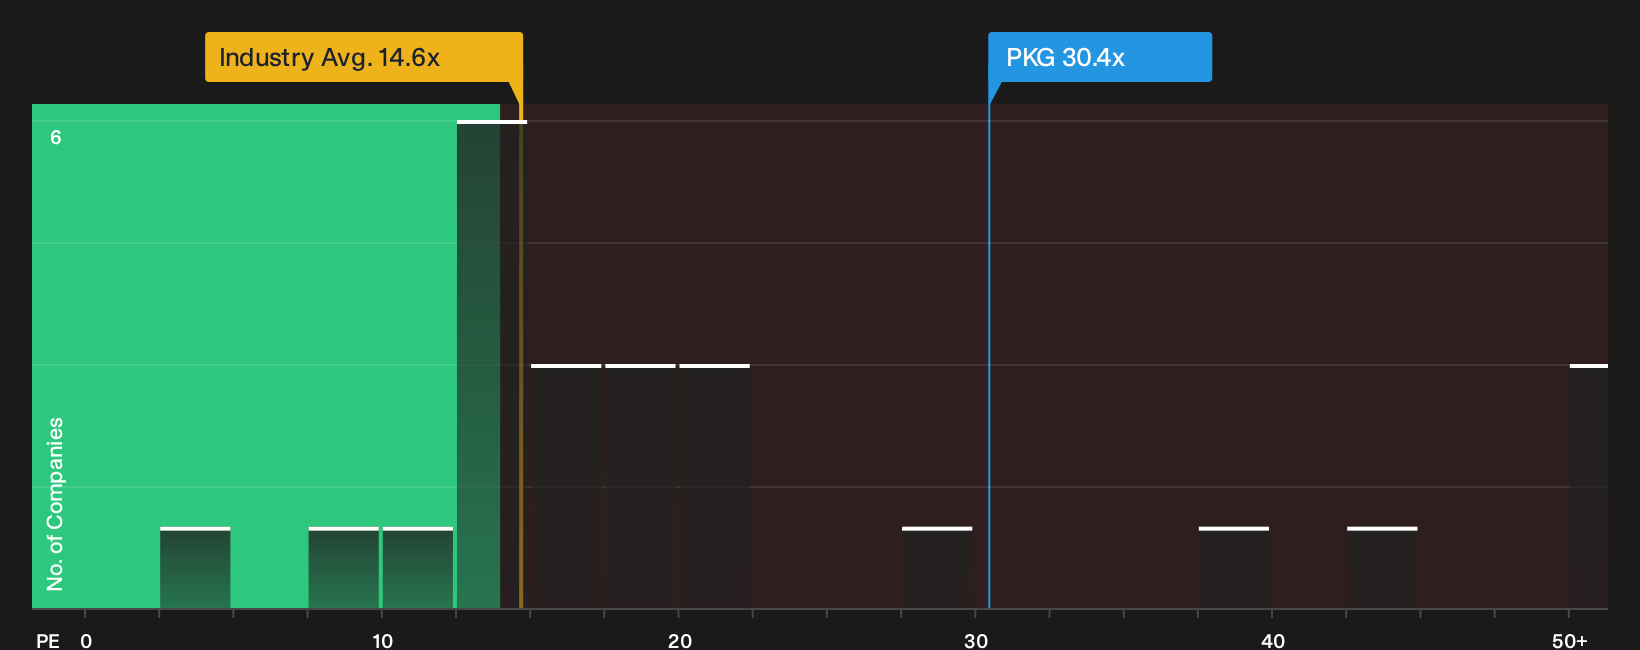
Task: Click the green bar ending at PE 10
Action: point(343,567)
